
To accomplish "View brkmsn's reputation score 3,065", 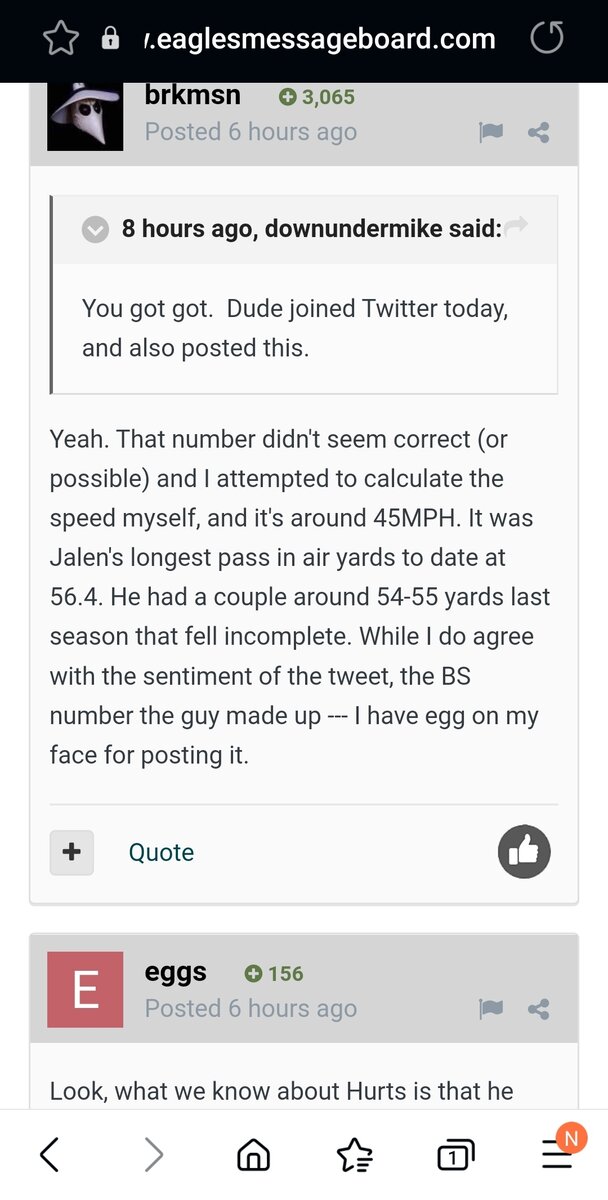I will pyautogui.click(x=317, y=97).
